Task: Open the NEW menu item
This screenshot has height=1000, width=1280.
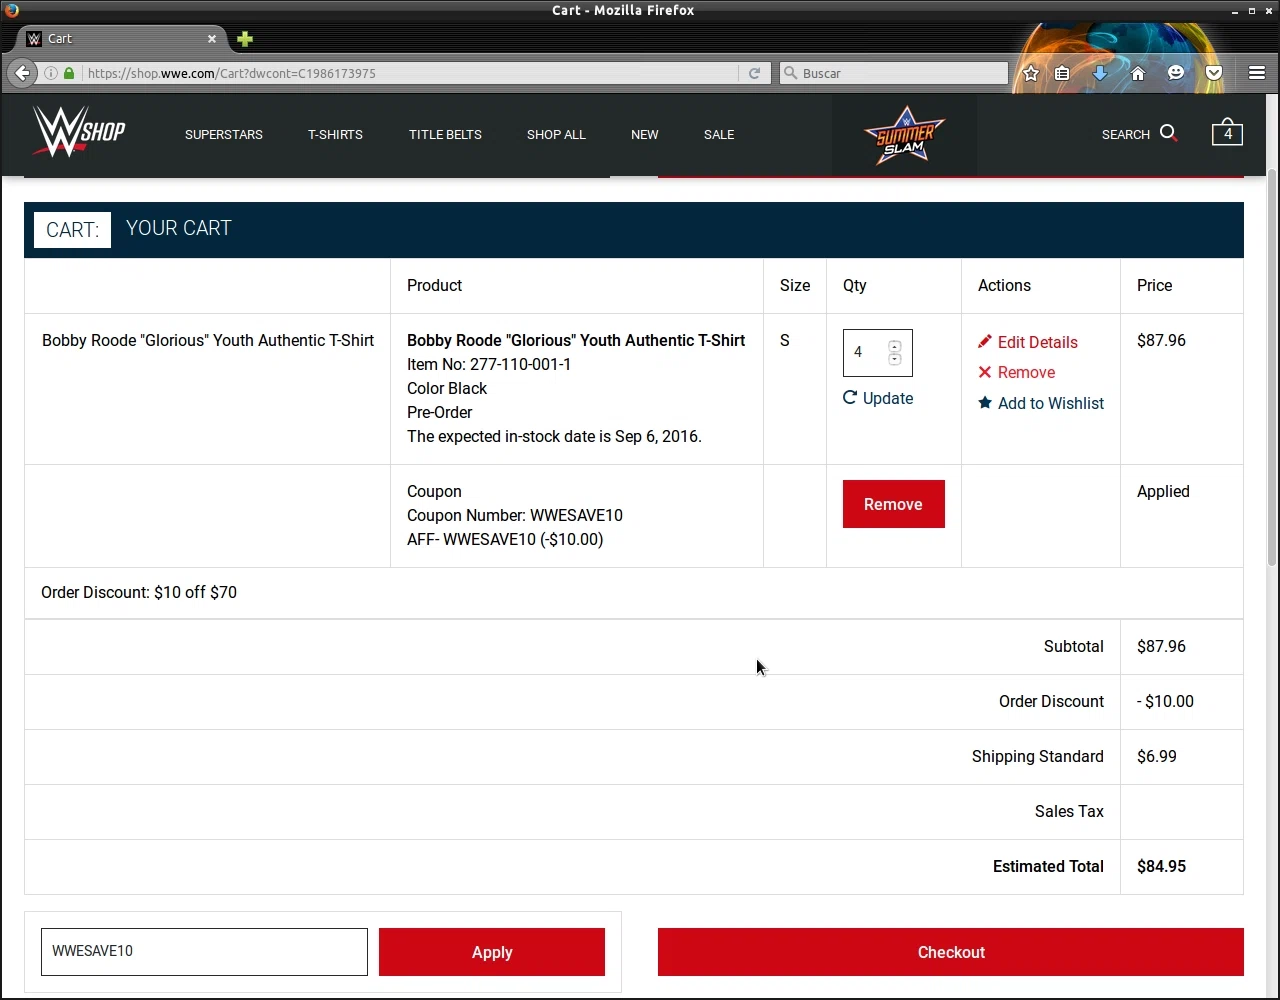Action: point(645,134)
